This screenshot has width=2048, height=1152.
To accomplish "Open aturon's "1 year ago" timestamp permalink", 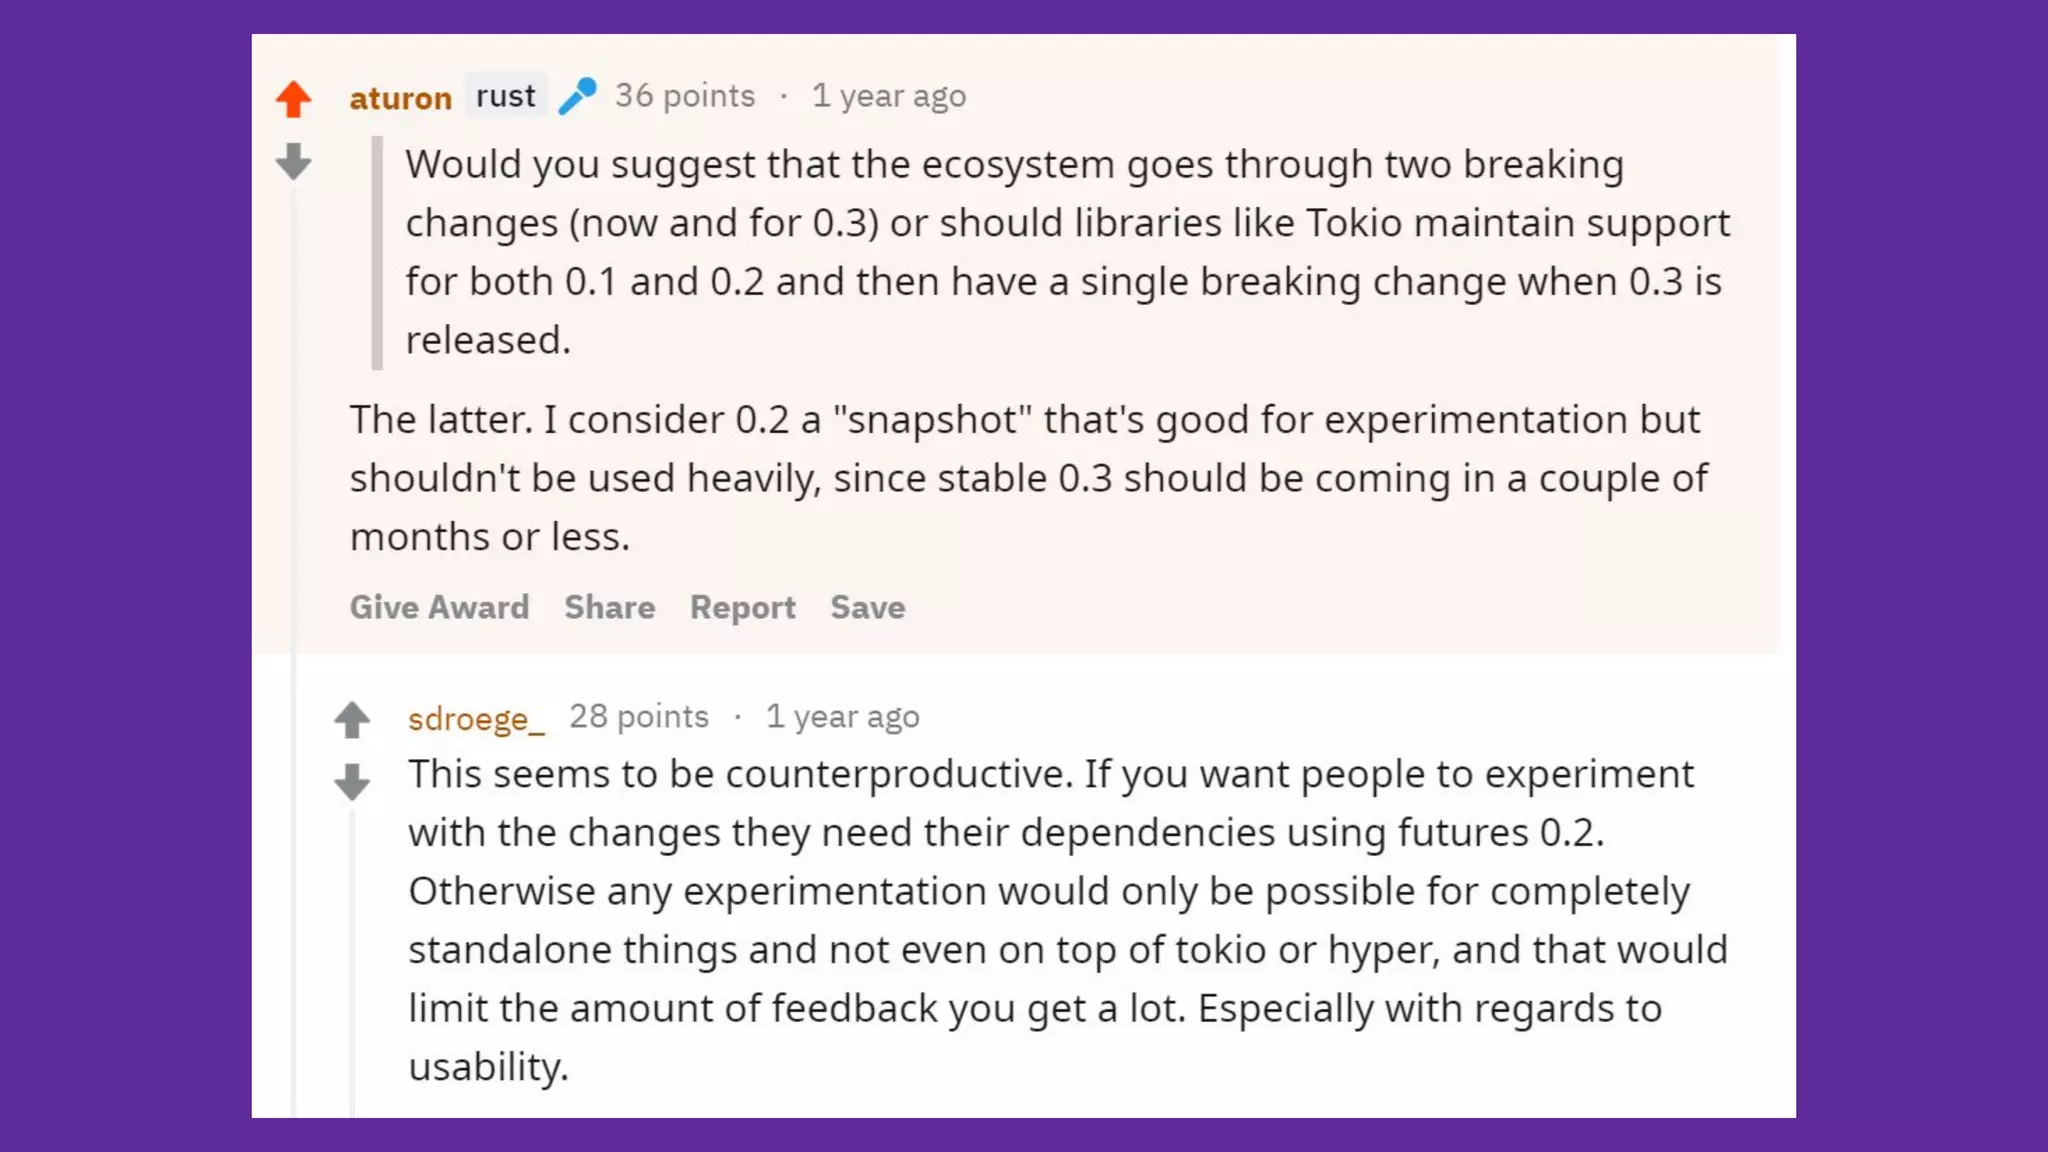I will [x=888, y=96].
